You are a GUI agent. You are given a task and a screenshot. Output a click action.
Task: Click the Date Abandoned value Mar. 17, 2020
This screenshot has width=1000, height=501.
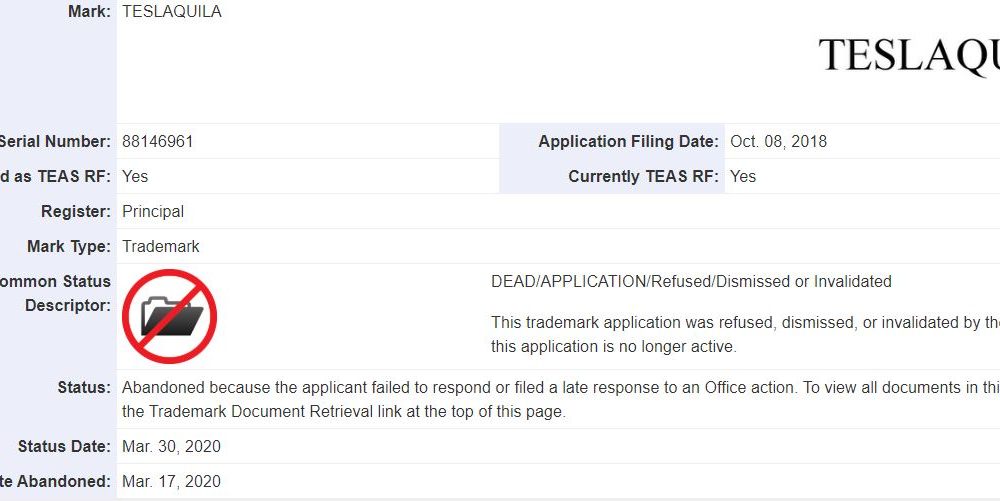[x=172, y=481]
